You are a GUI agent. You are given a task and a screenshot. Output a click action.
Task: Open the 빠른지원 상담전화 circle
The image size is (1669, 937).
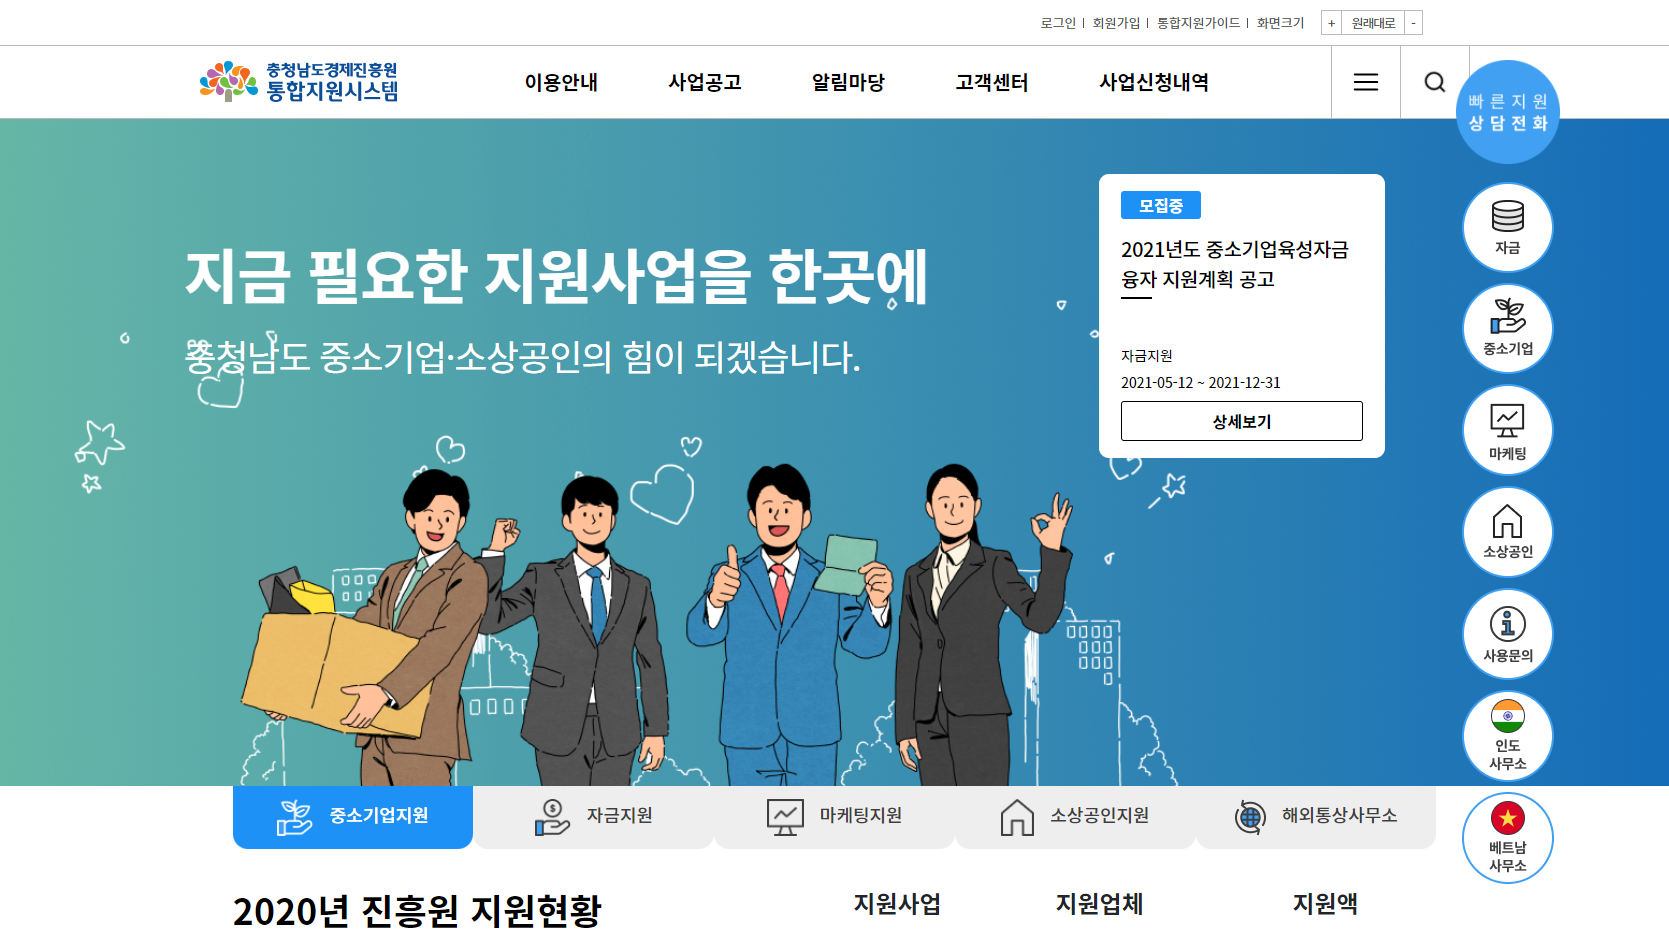(1508, 112)
